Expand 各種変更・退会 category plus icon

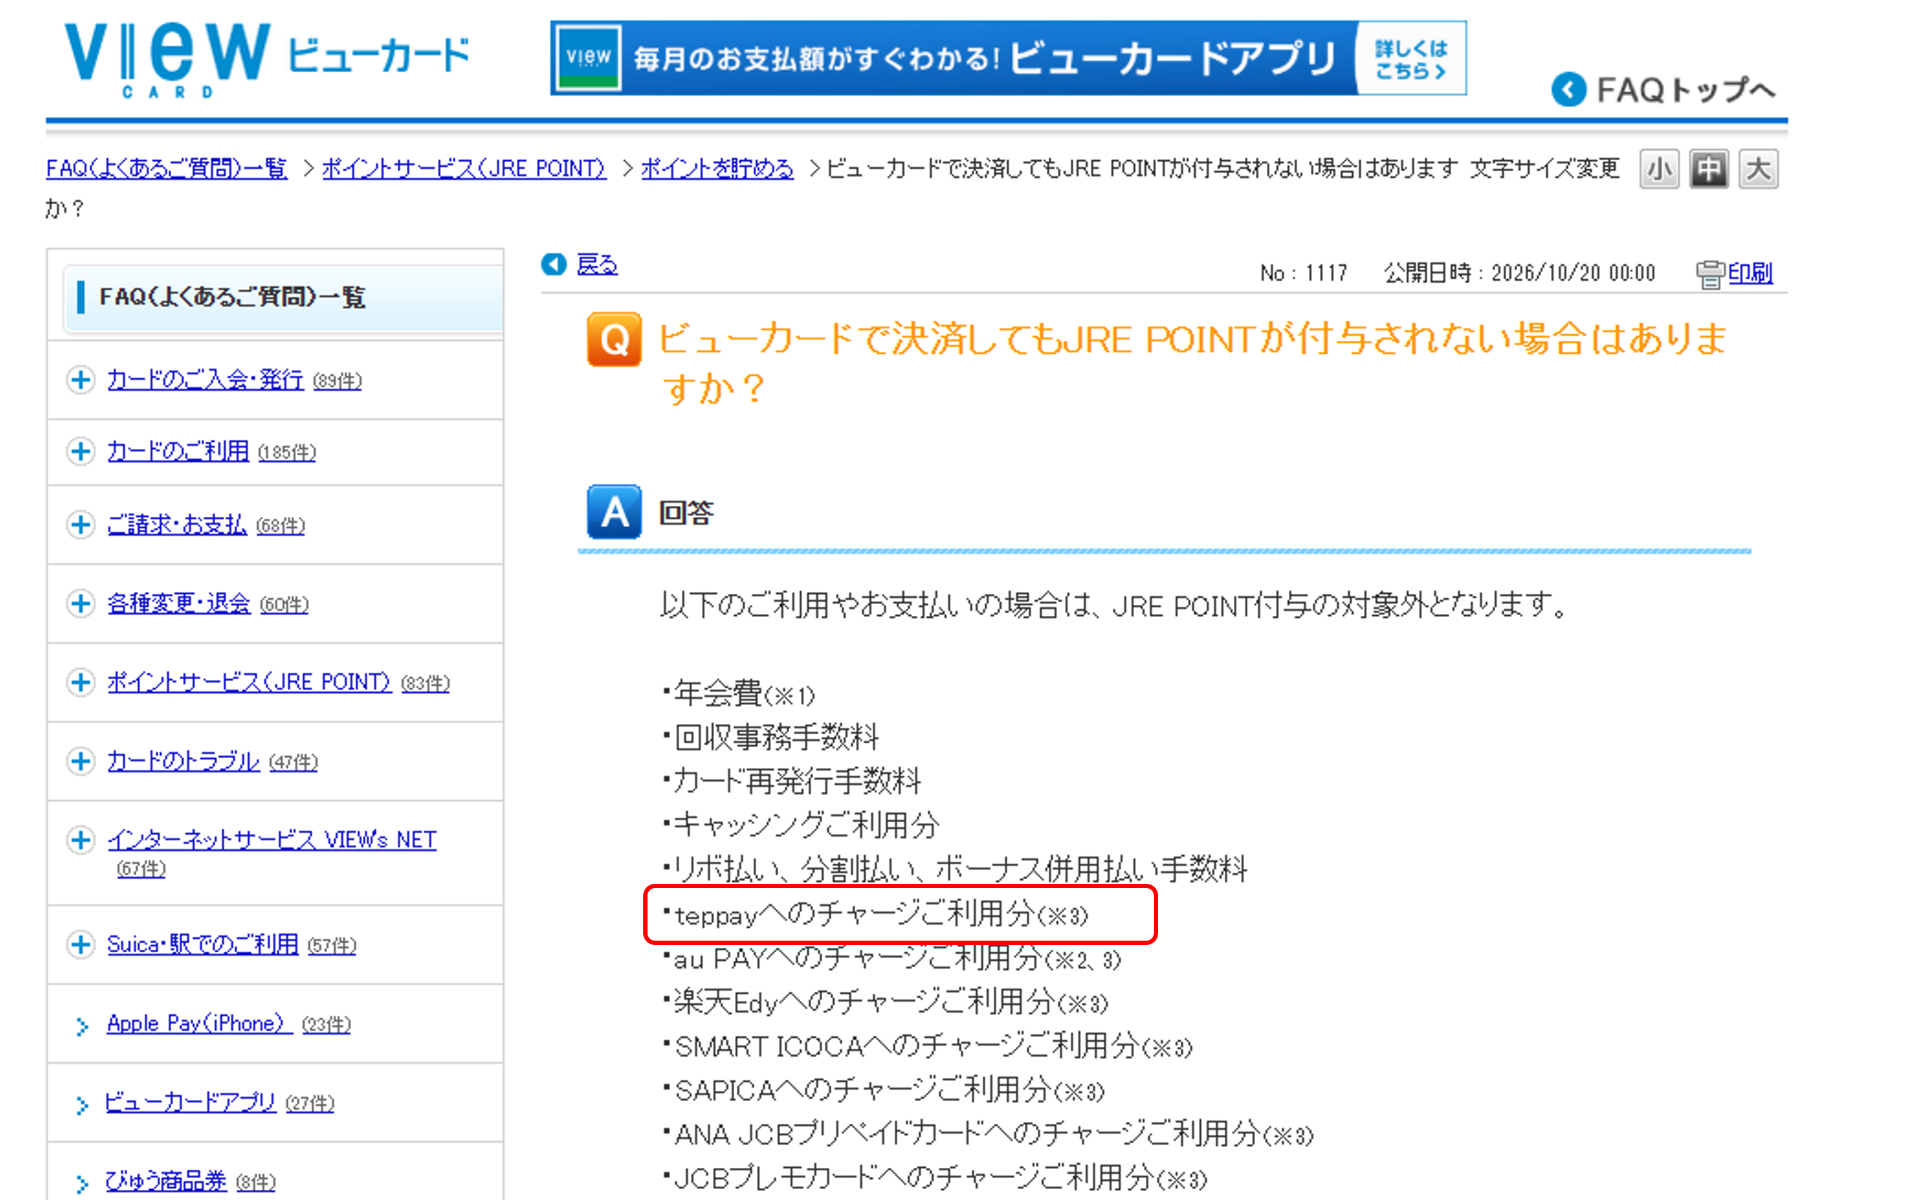click(x=81, y=603)
